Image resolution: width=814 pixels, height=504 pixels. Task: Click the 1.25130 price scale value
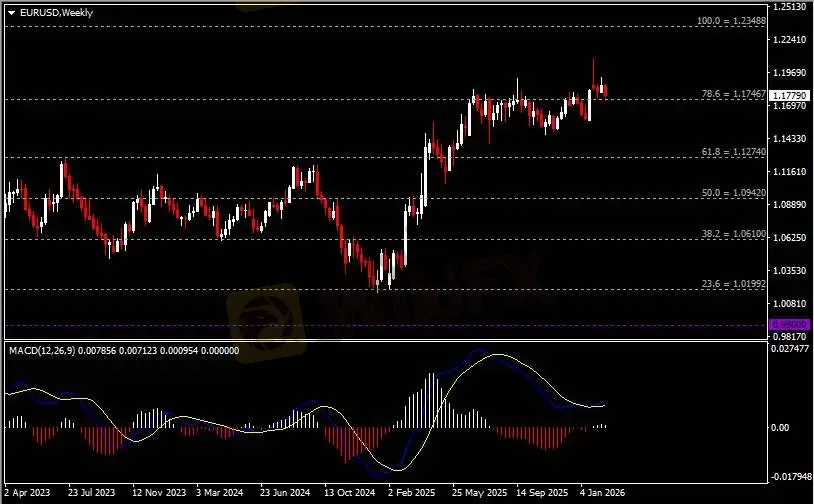coord(791,7)
